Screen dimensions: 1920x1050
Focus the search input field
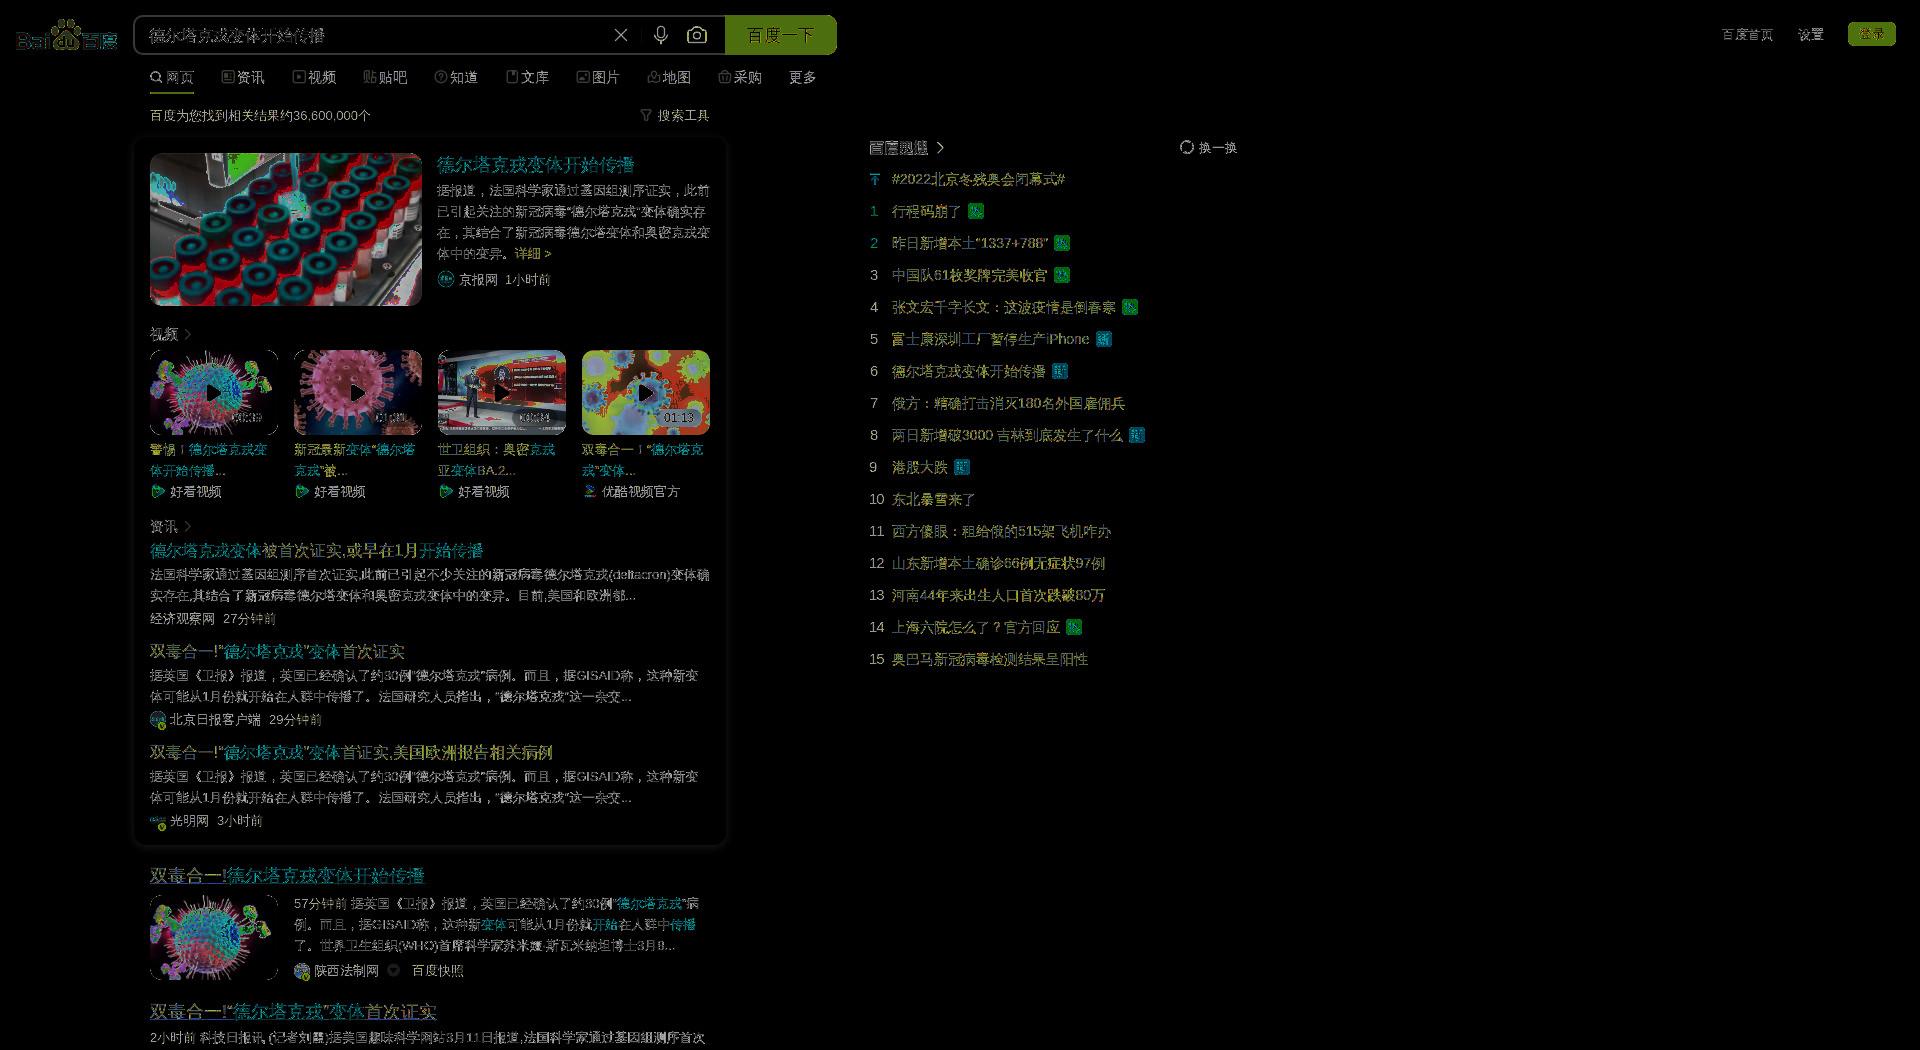[x=375, y=35]
